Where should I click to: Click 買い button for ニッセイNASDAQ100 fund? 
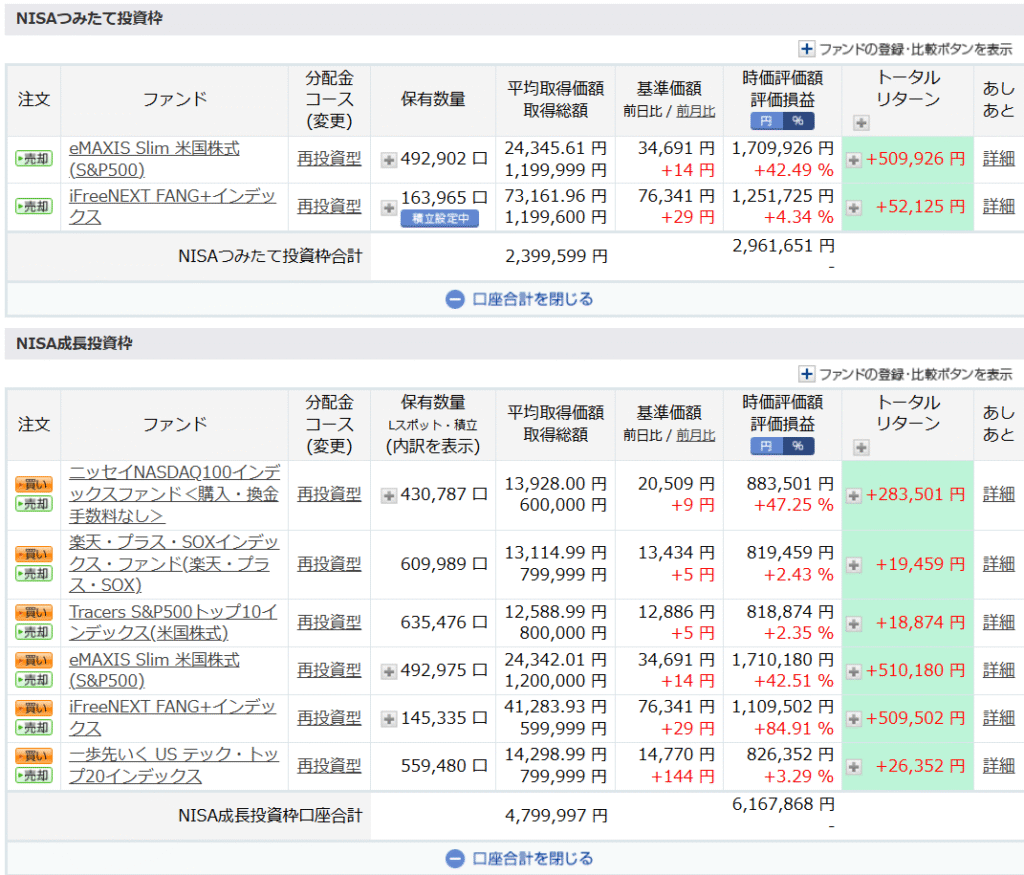(34, 485)
